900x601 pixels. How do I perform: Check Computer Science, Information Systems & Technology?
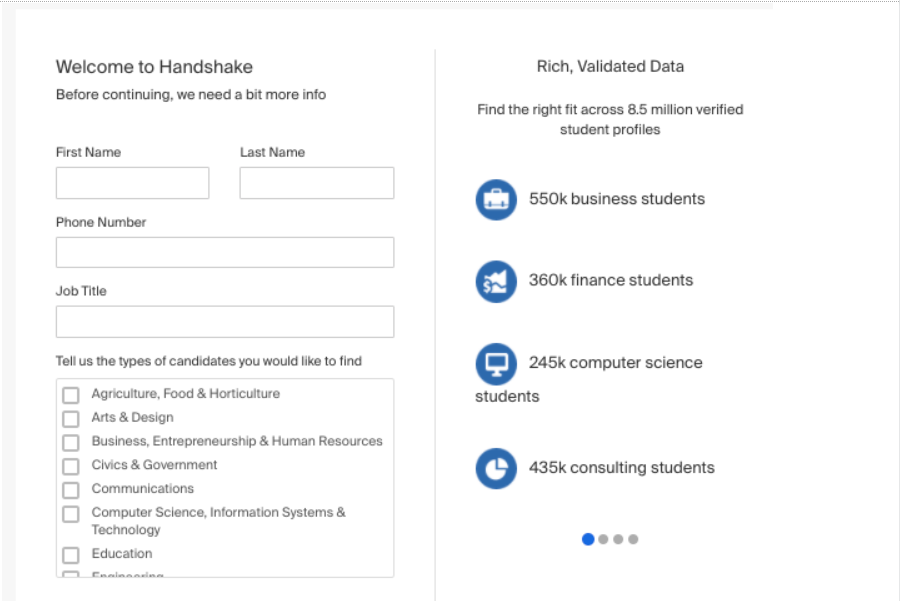pyautogui.click(x=71, y=514)
